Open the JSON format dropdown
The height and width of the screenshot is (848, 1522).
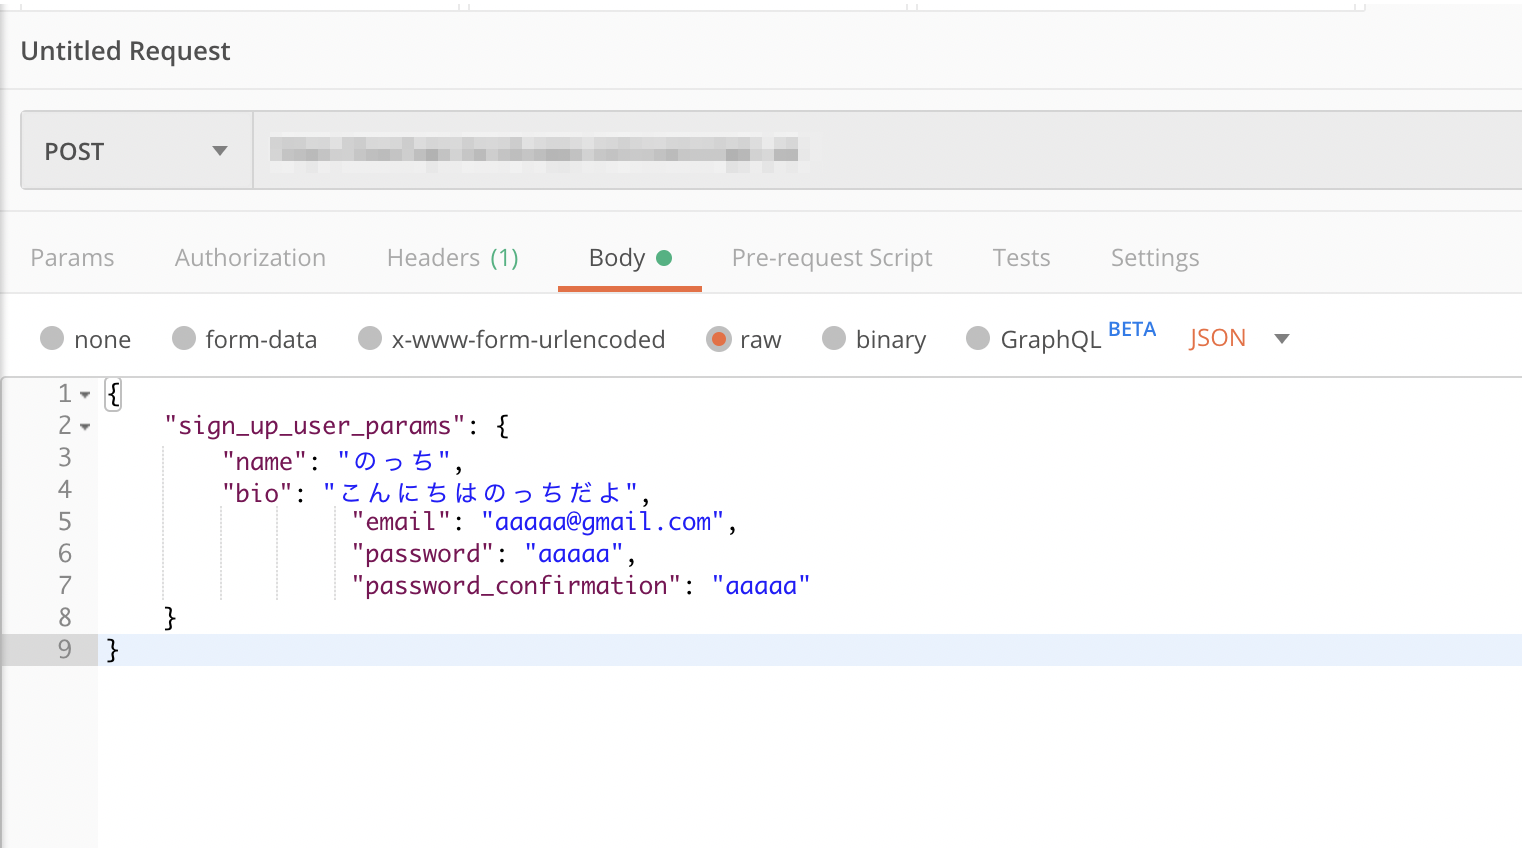(1239, 338)
